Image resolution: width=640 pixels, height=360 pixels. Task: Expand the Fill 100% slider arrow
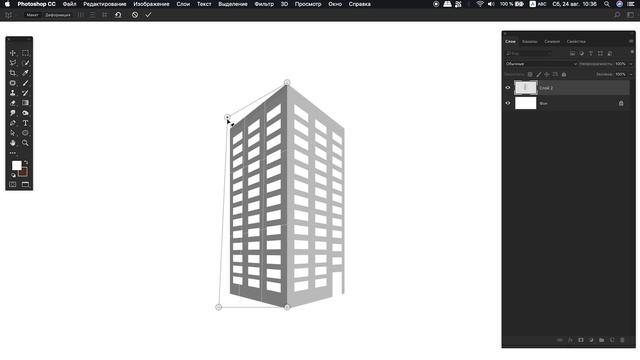(631, 74)
